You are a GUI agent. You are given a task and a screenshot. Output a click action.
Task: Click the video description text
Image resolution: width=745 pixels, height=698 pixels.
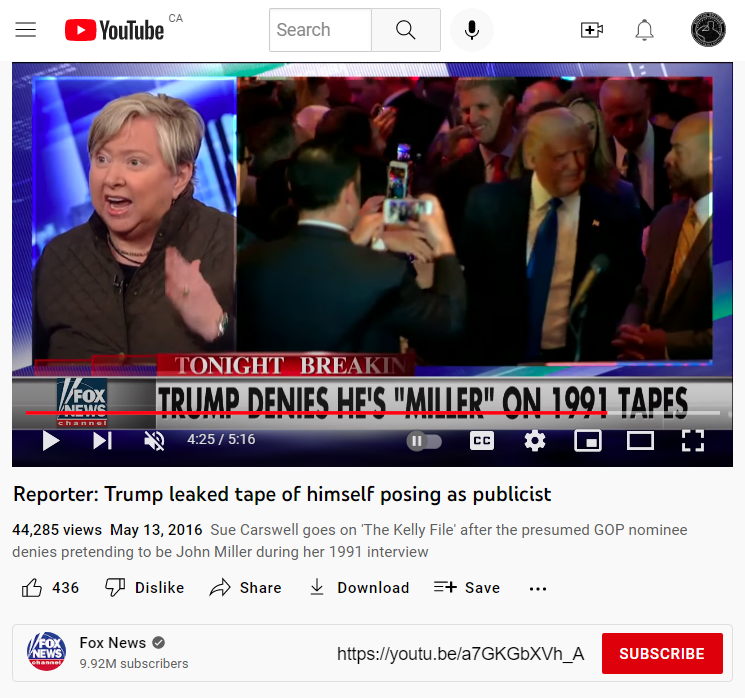pos(350,541)
